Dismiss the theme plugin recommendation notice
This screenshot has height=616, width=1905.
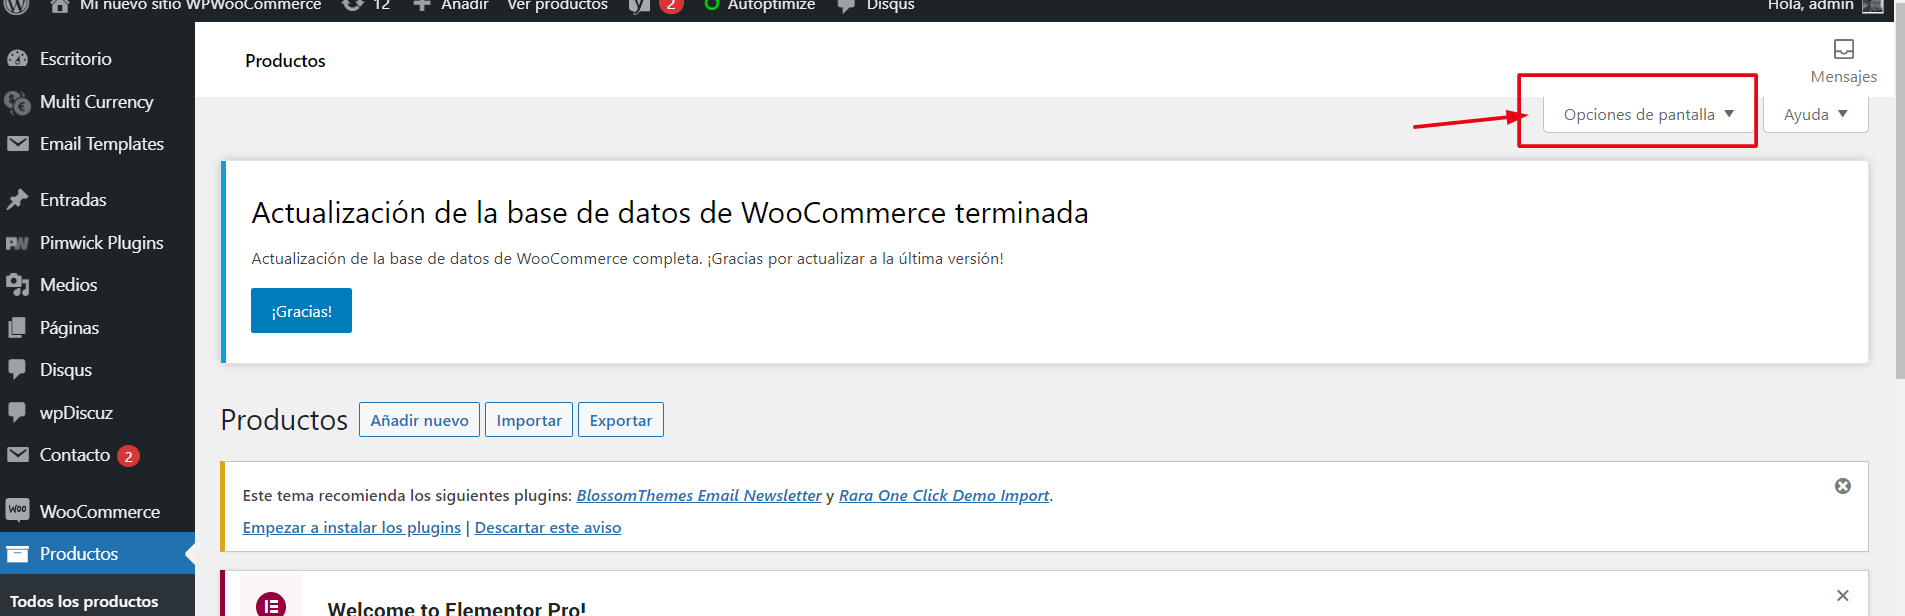pyautogui.click(x=1843, y=486)
